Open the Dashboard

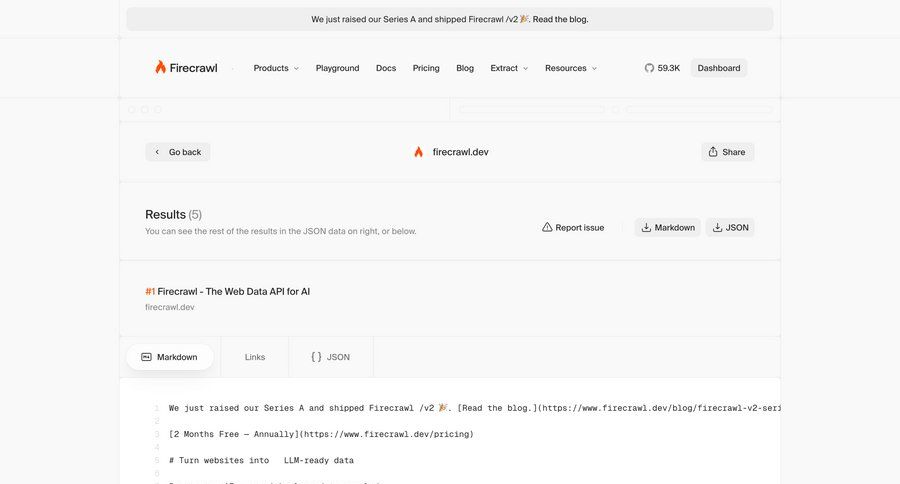(718, 68)
